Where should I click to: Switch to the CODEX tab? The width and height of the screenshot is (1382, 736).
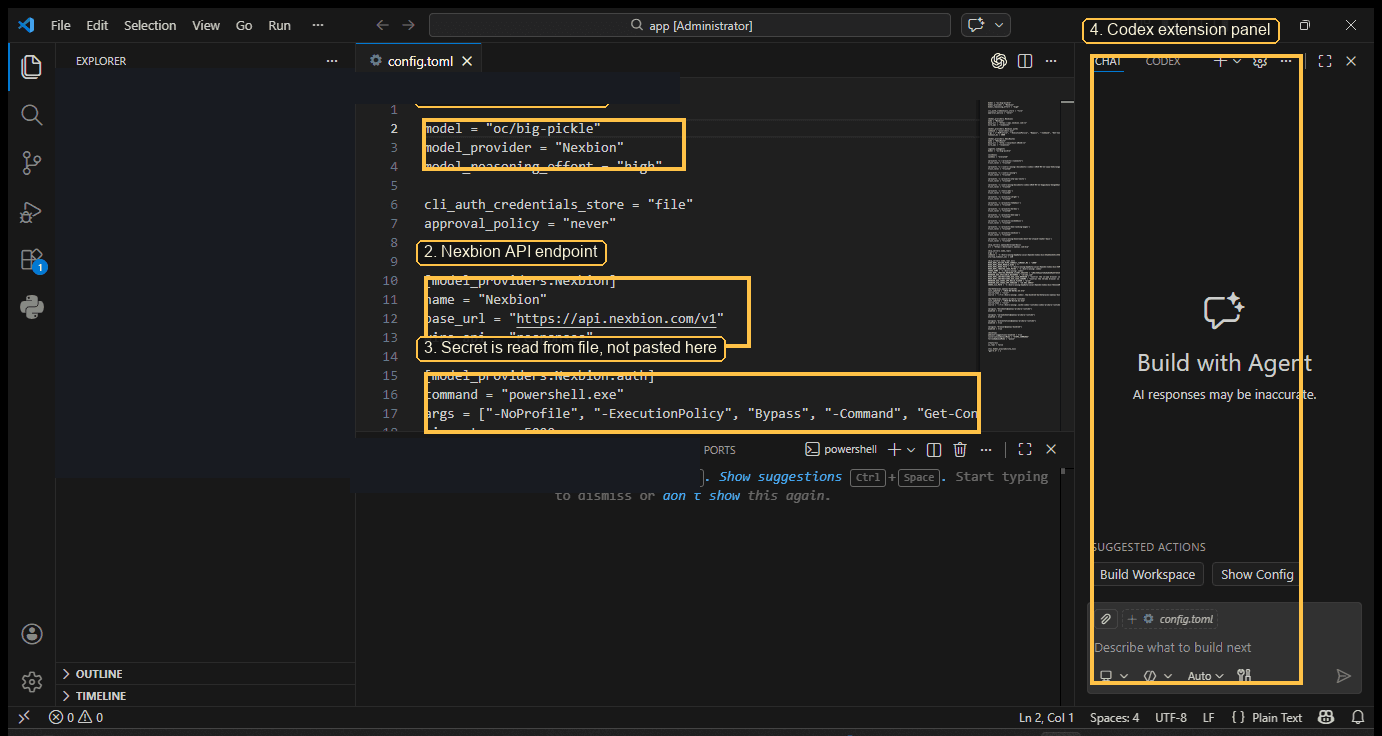tap(1163, 61)
